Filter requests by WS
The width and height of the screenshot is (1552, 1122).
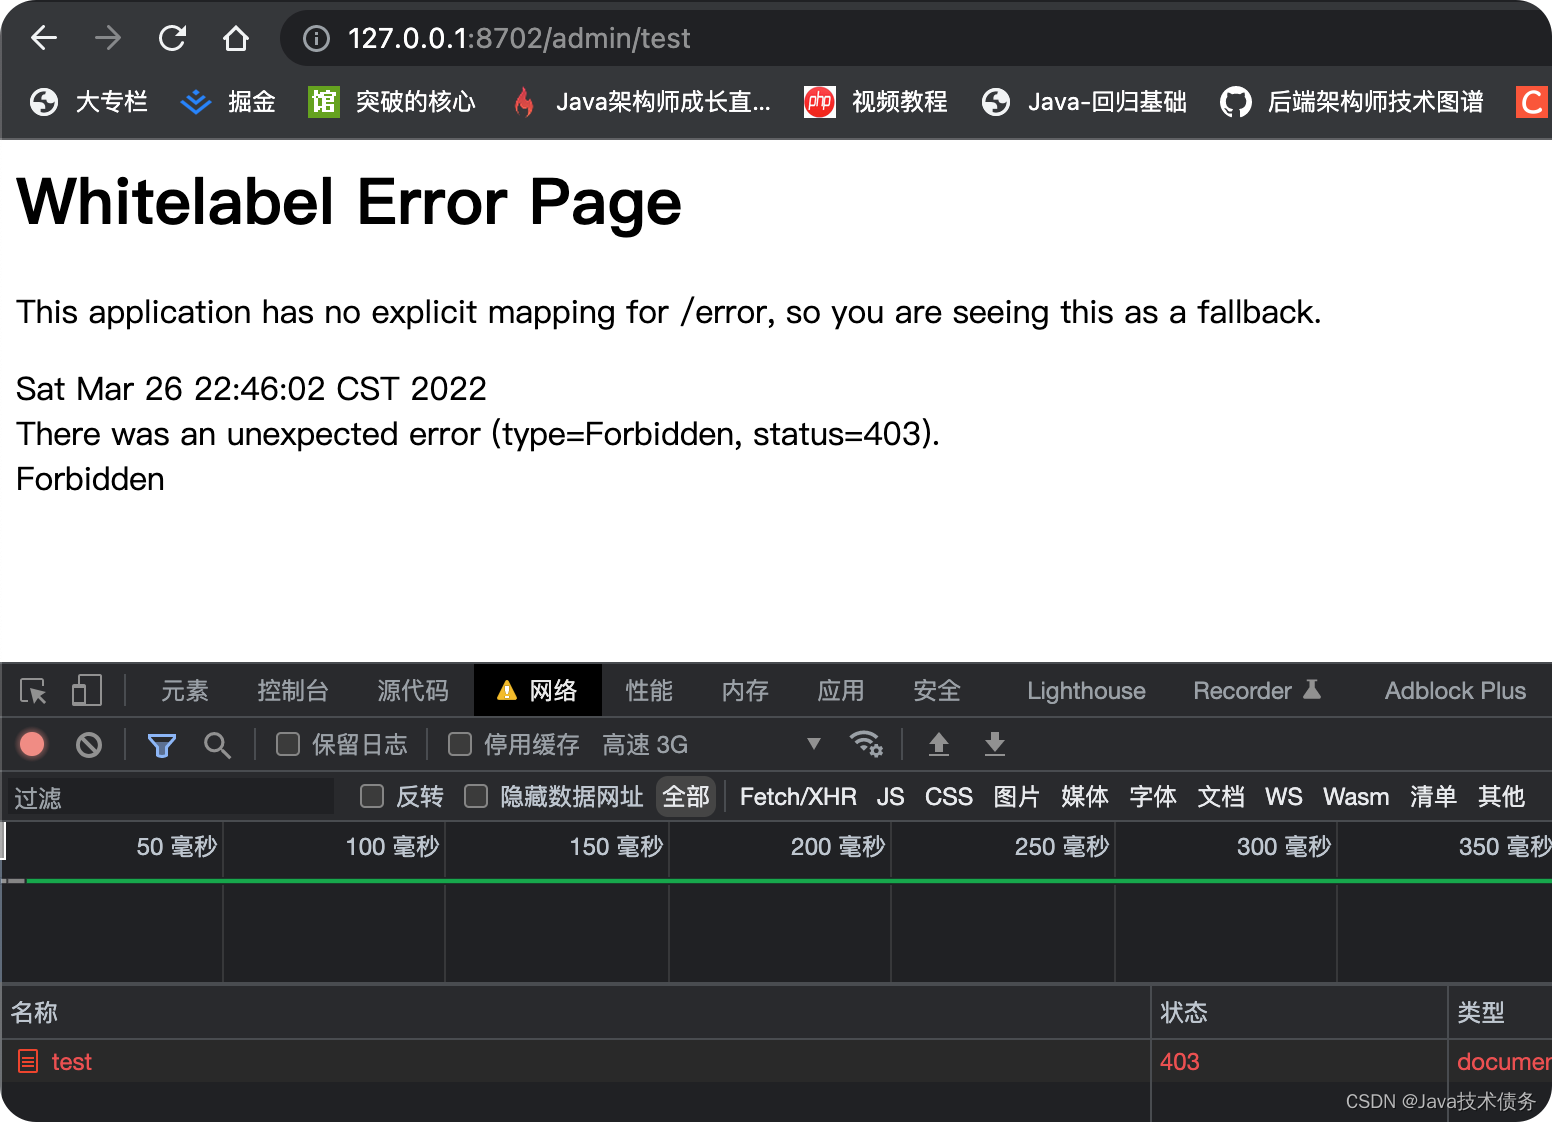tap(1283, 797)
